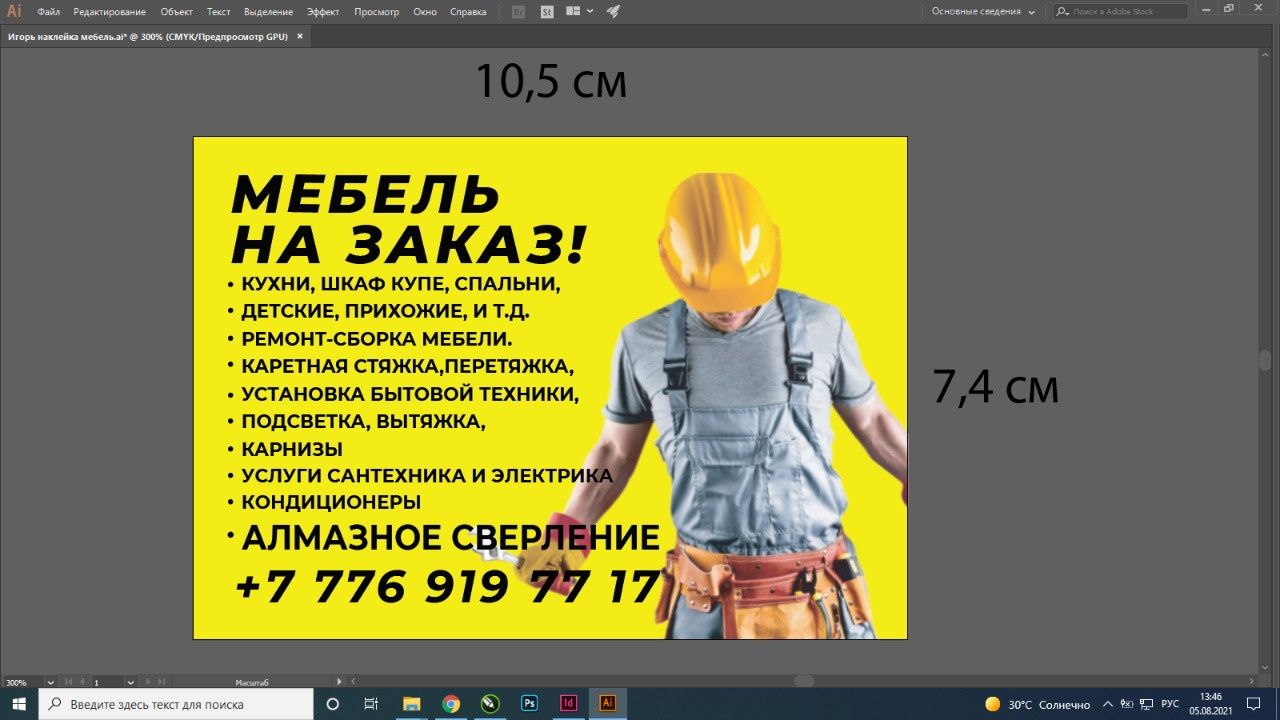Open the Файл menu
1280x720 pixels.
pyautogui.click(x=48, y=12)
